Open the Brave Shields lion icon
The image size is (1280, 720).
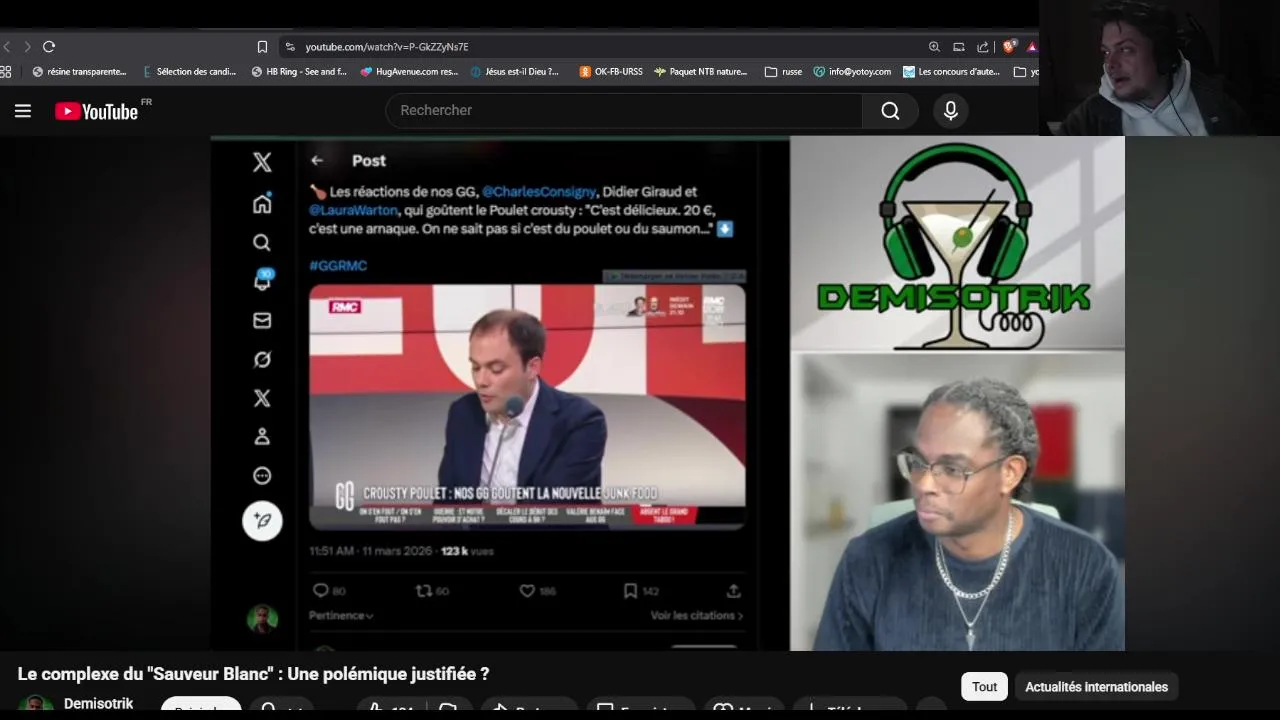pos(1010,46)
